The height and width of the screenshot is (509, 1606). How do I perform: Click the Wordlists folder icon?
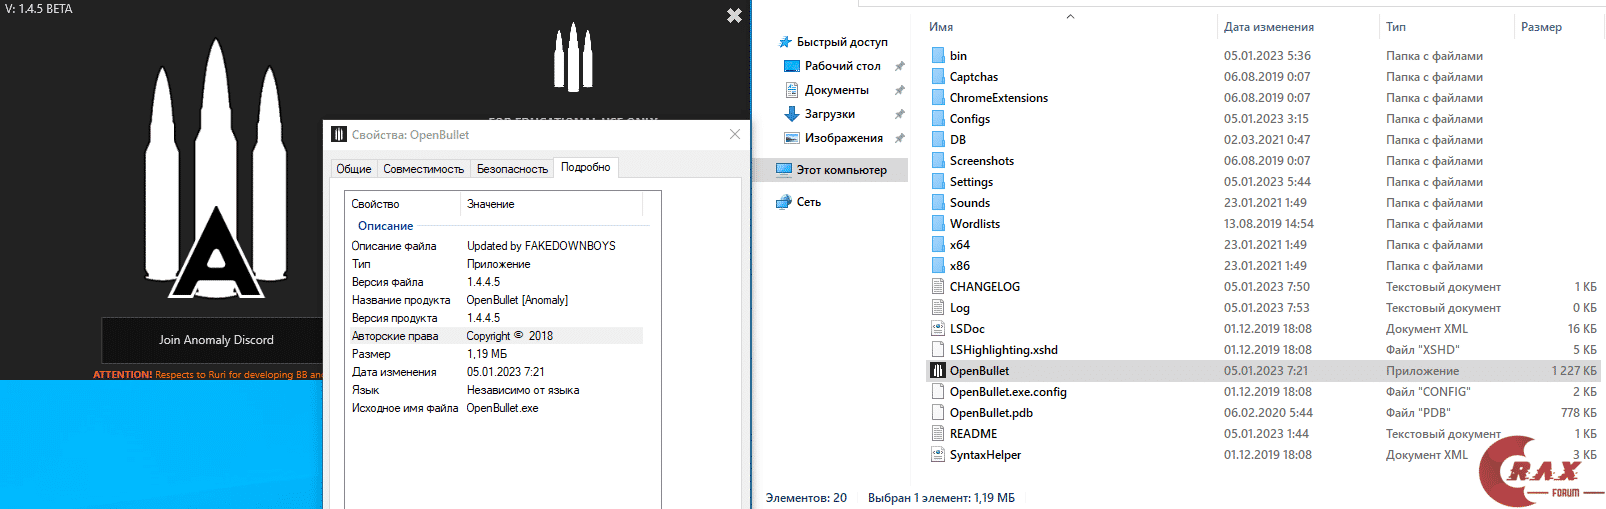tap(938, 224)
